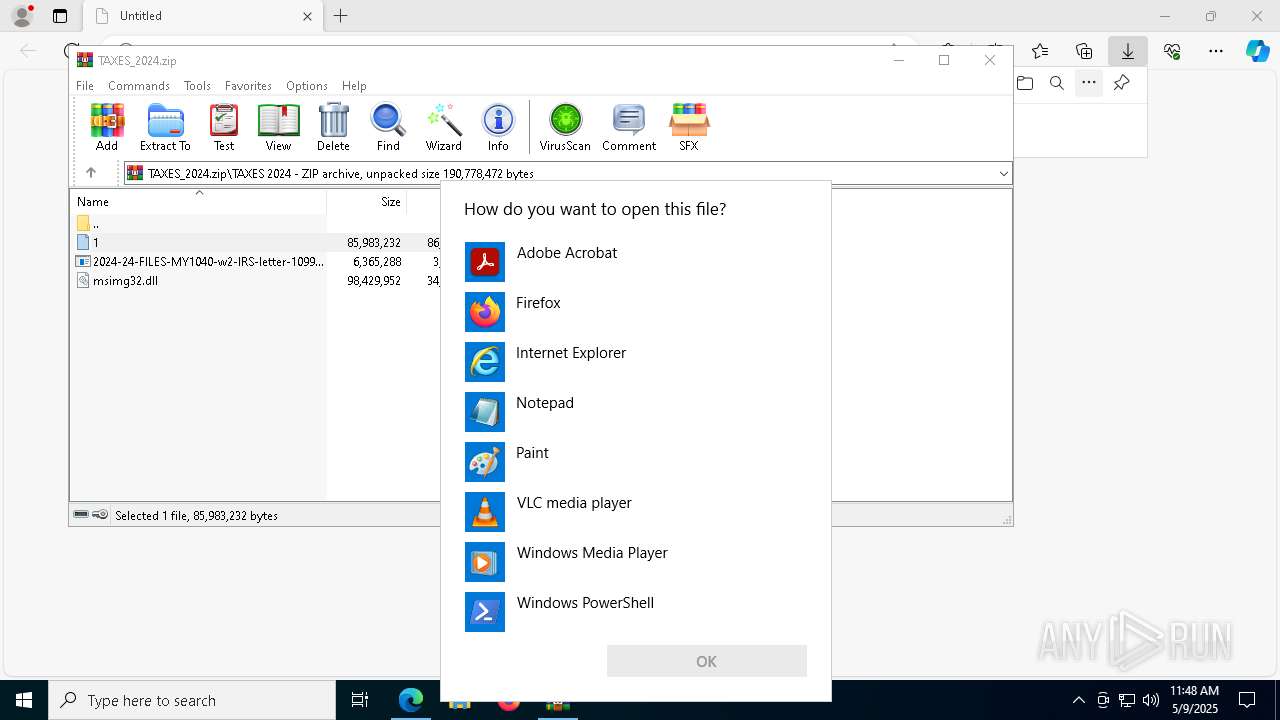Run the Test archive tool

click(x=224, y=127)
